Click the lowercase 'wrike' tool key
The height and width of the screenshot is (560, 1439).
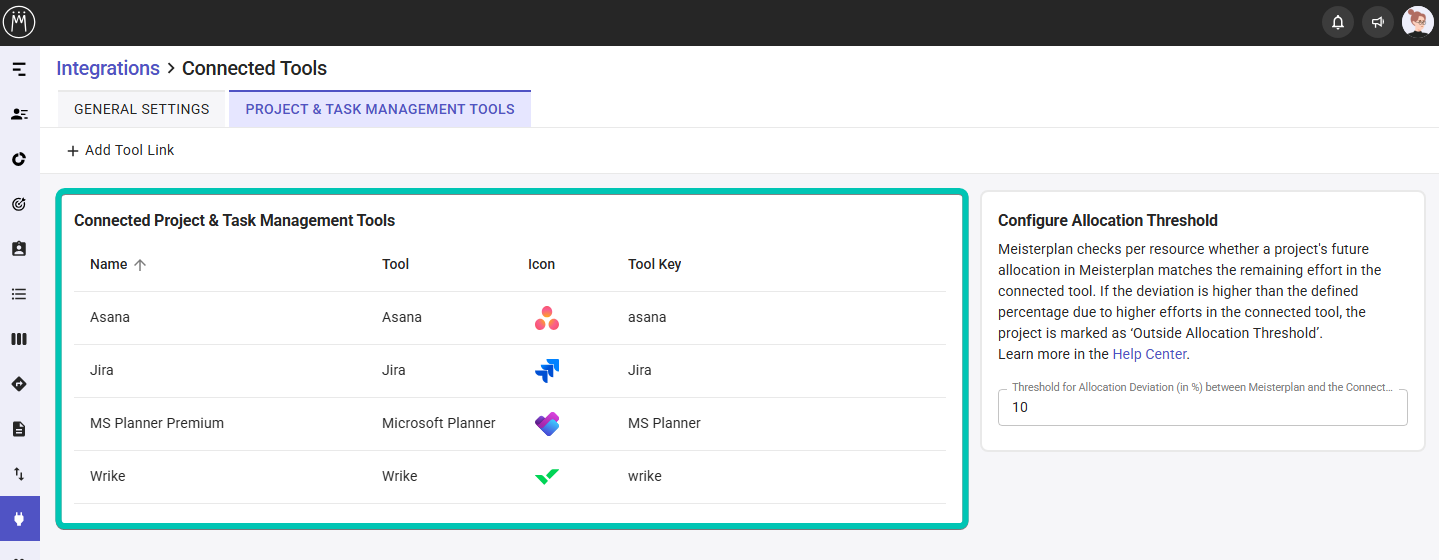645,476
